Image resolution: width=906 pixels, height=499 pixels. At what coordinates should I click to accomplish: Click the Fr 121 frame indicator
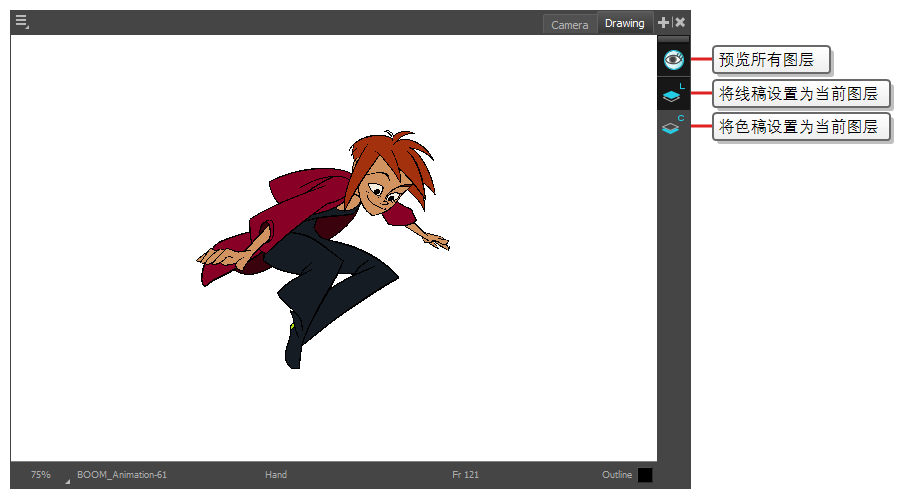[465, 475]
